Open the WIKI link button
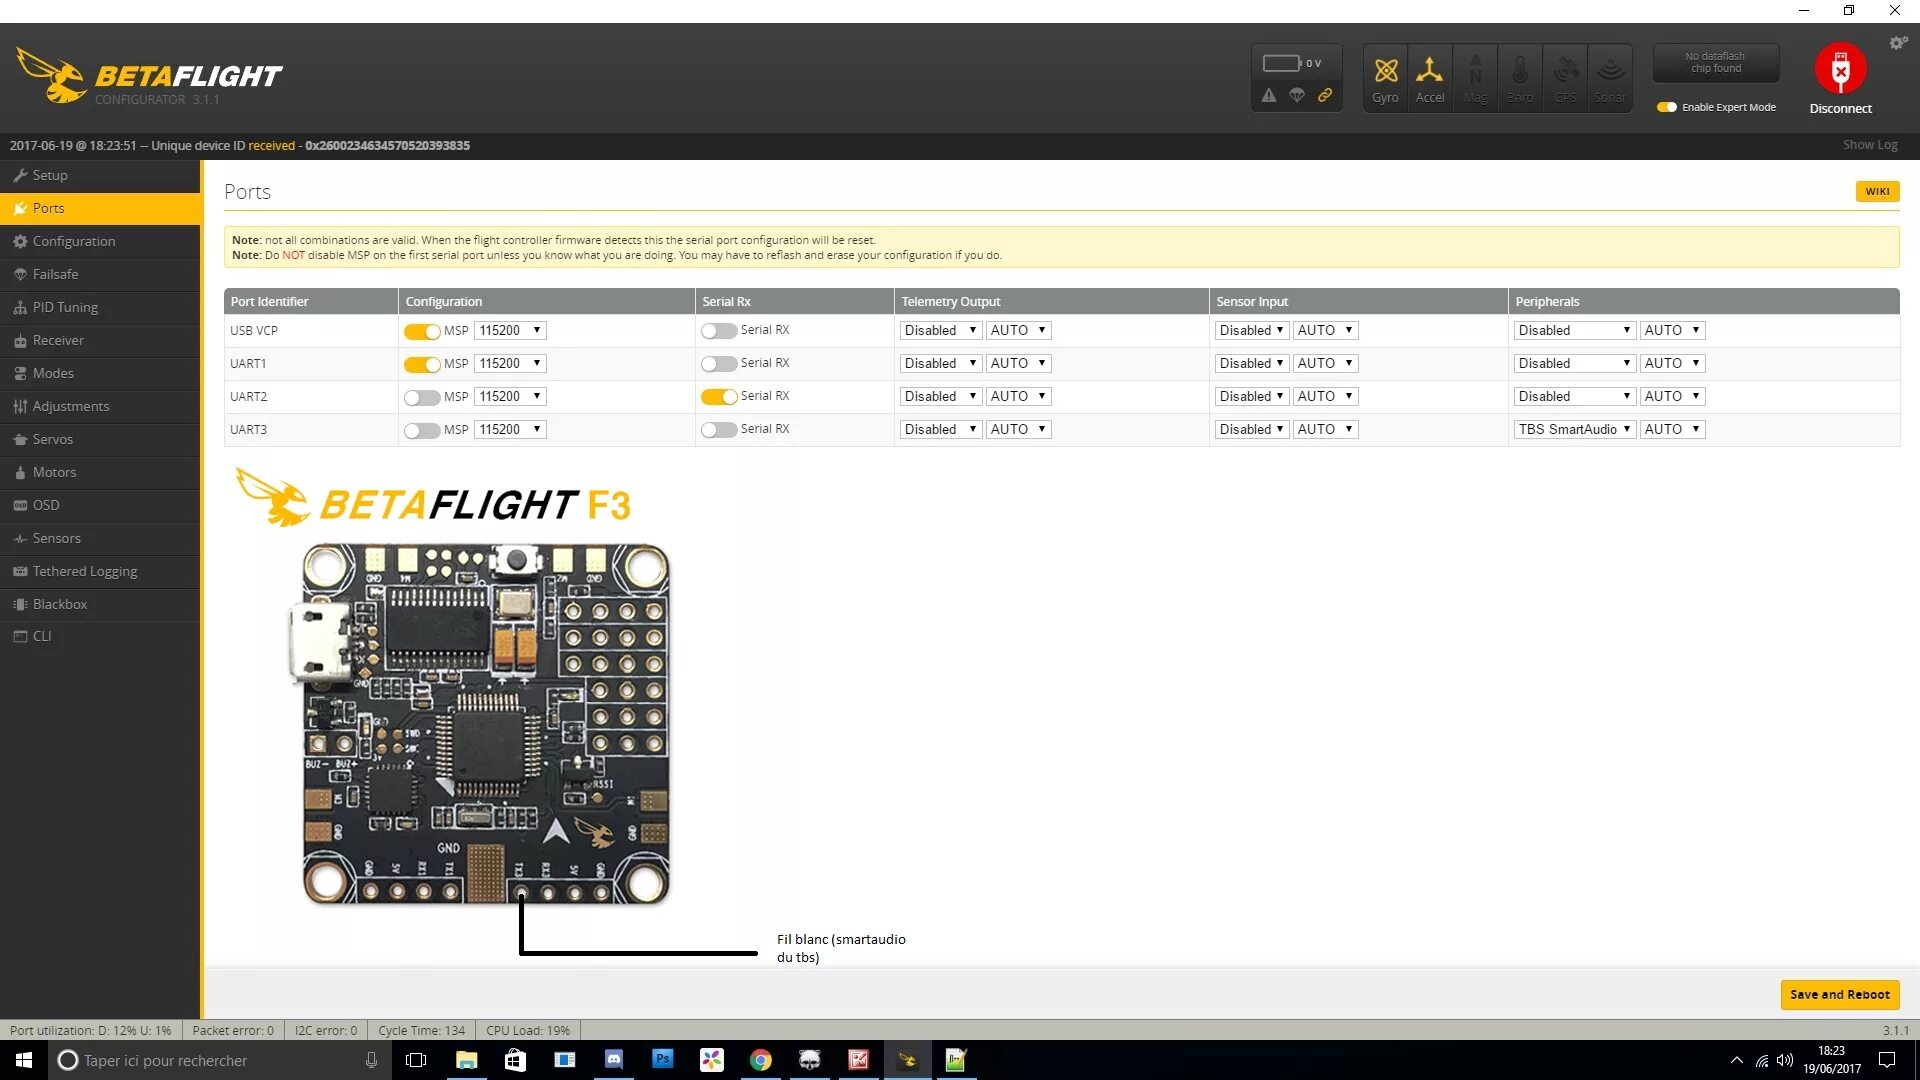Image resolution: width=1920 pixels, height=1080 pixels. click(1877, 191)
